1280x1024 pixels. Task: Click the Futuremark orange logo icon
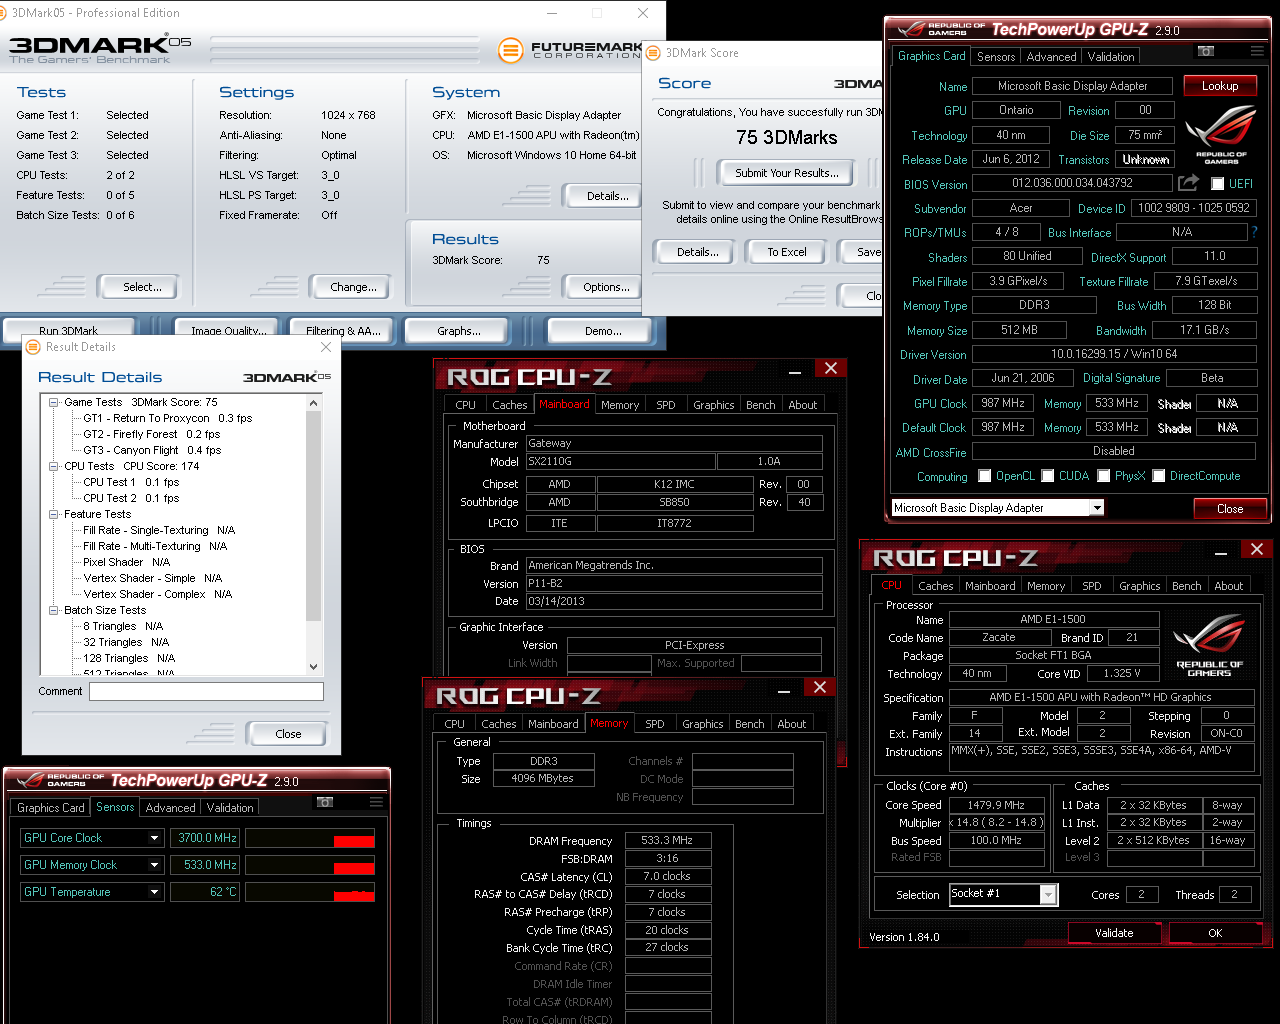510,49
